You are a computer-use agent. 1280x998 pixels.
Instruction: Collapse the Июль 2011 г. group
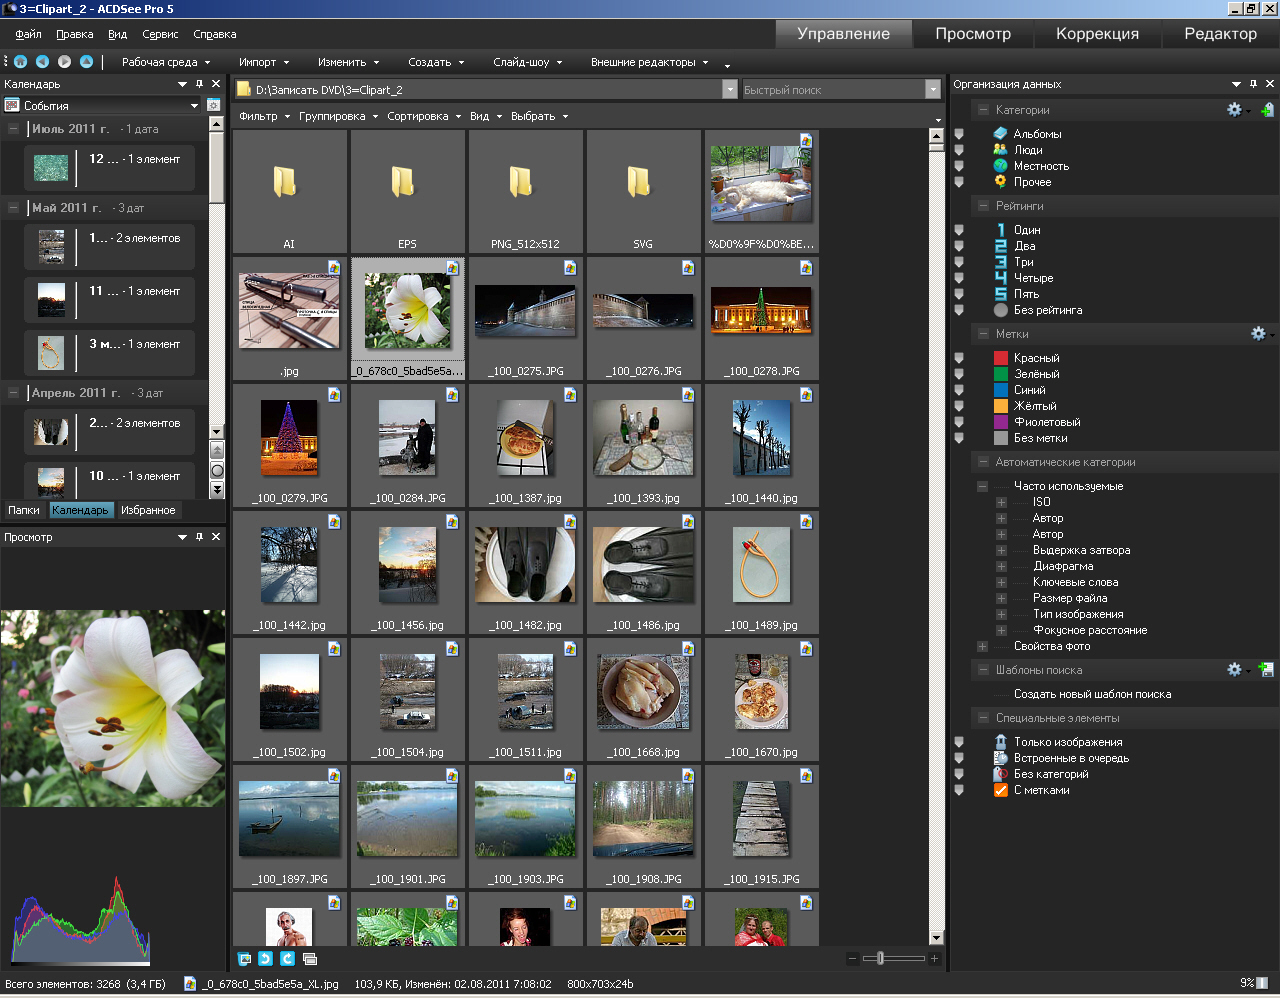point(13,129)
